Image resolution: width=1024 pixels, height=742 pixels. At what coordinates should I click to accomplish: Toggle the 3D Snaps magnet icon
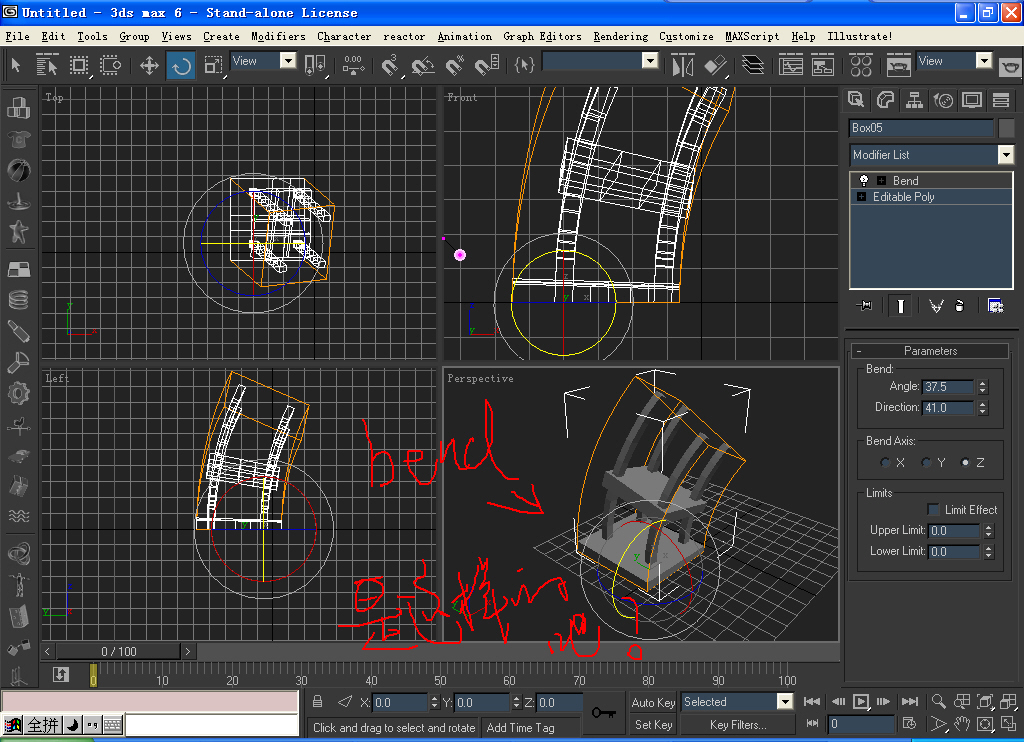point(390,65)
